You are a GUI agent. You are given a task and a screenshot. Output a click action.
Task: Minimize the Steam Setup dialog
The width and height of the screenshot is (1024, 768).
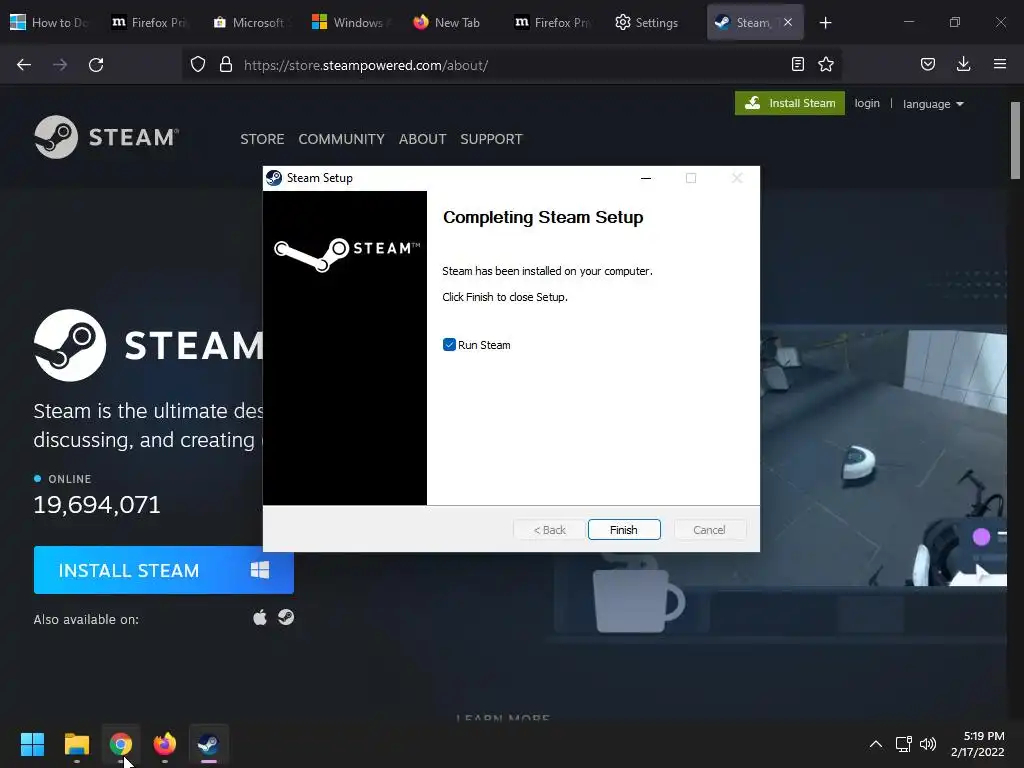tap(646, 178)
